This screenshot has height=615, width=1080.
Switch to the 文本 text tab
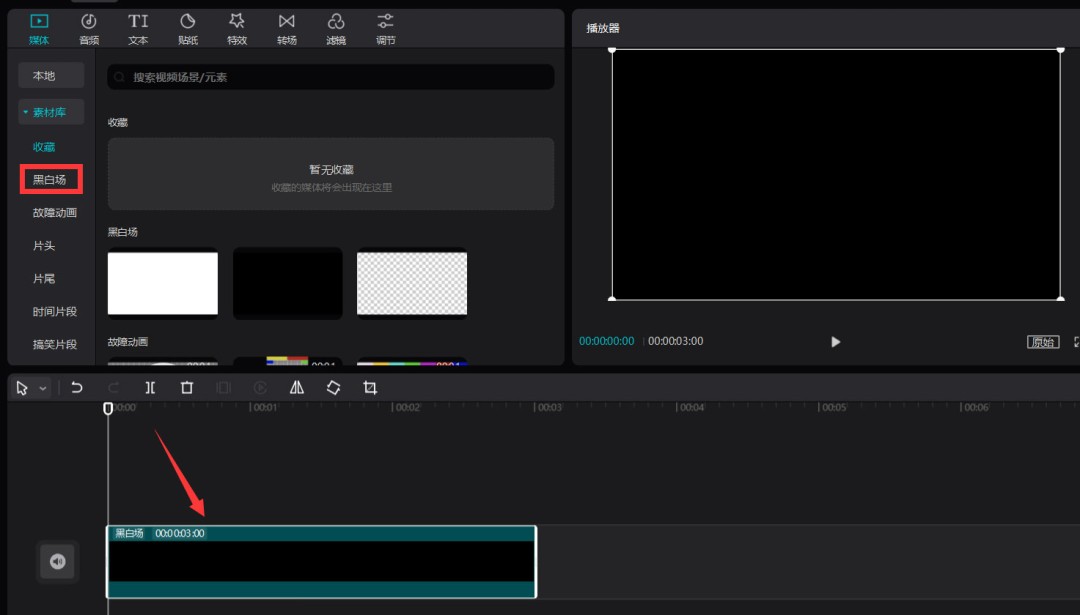click(x=138, y=28)
